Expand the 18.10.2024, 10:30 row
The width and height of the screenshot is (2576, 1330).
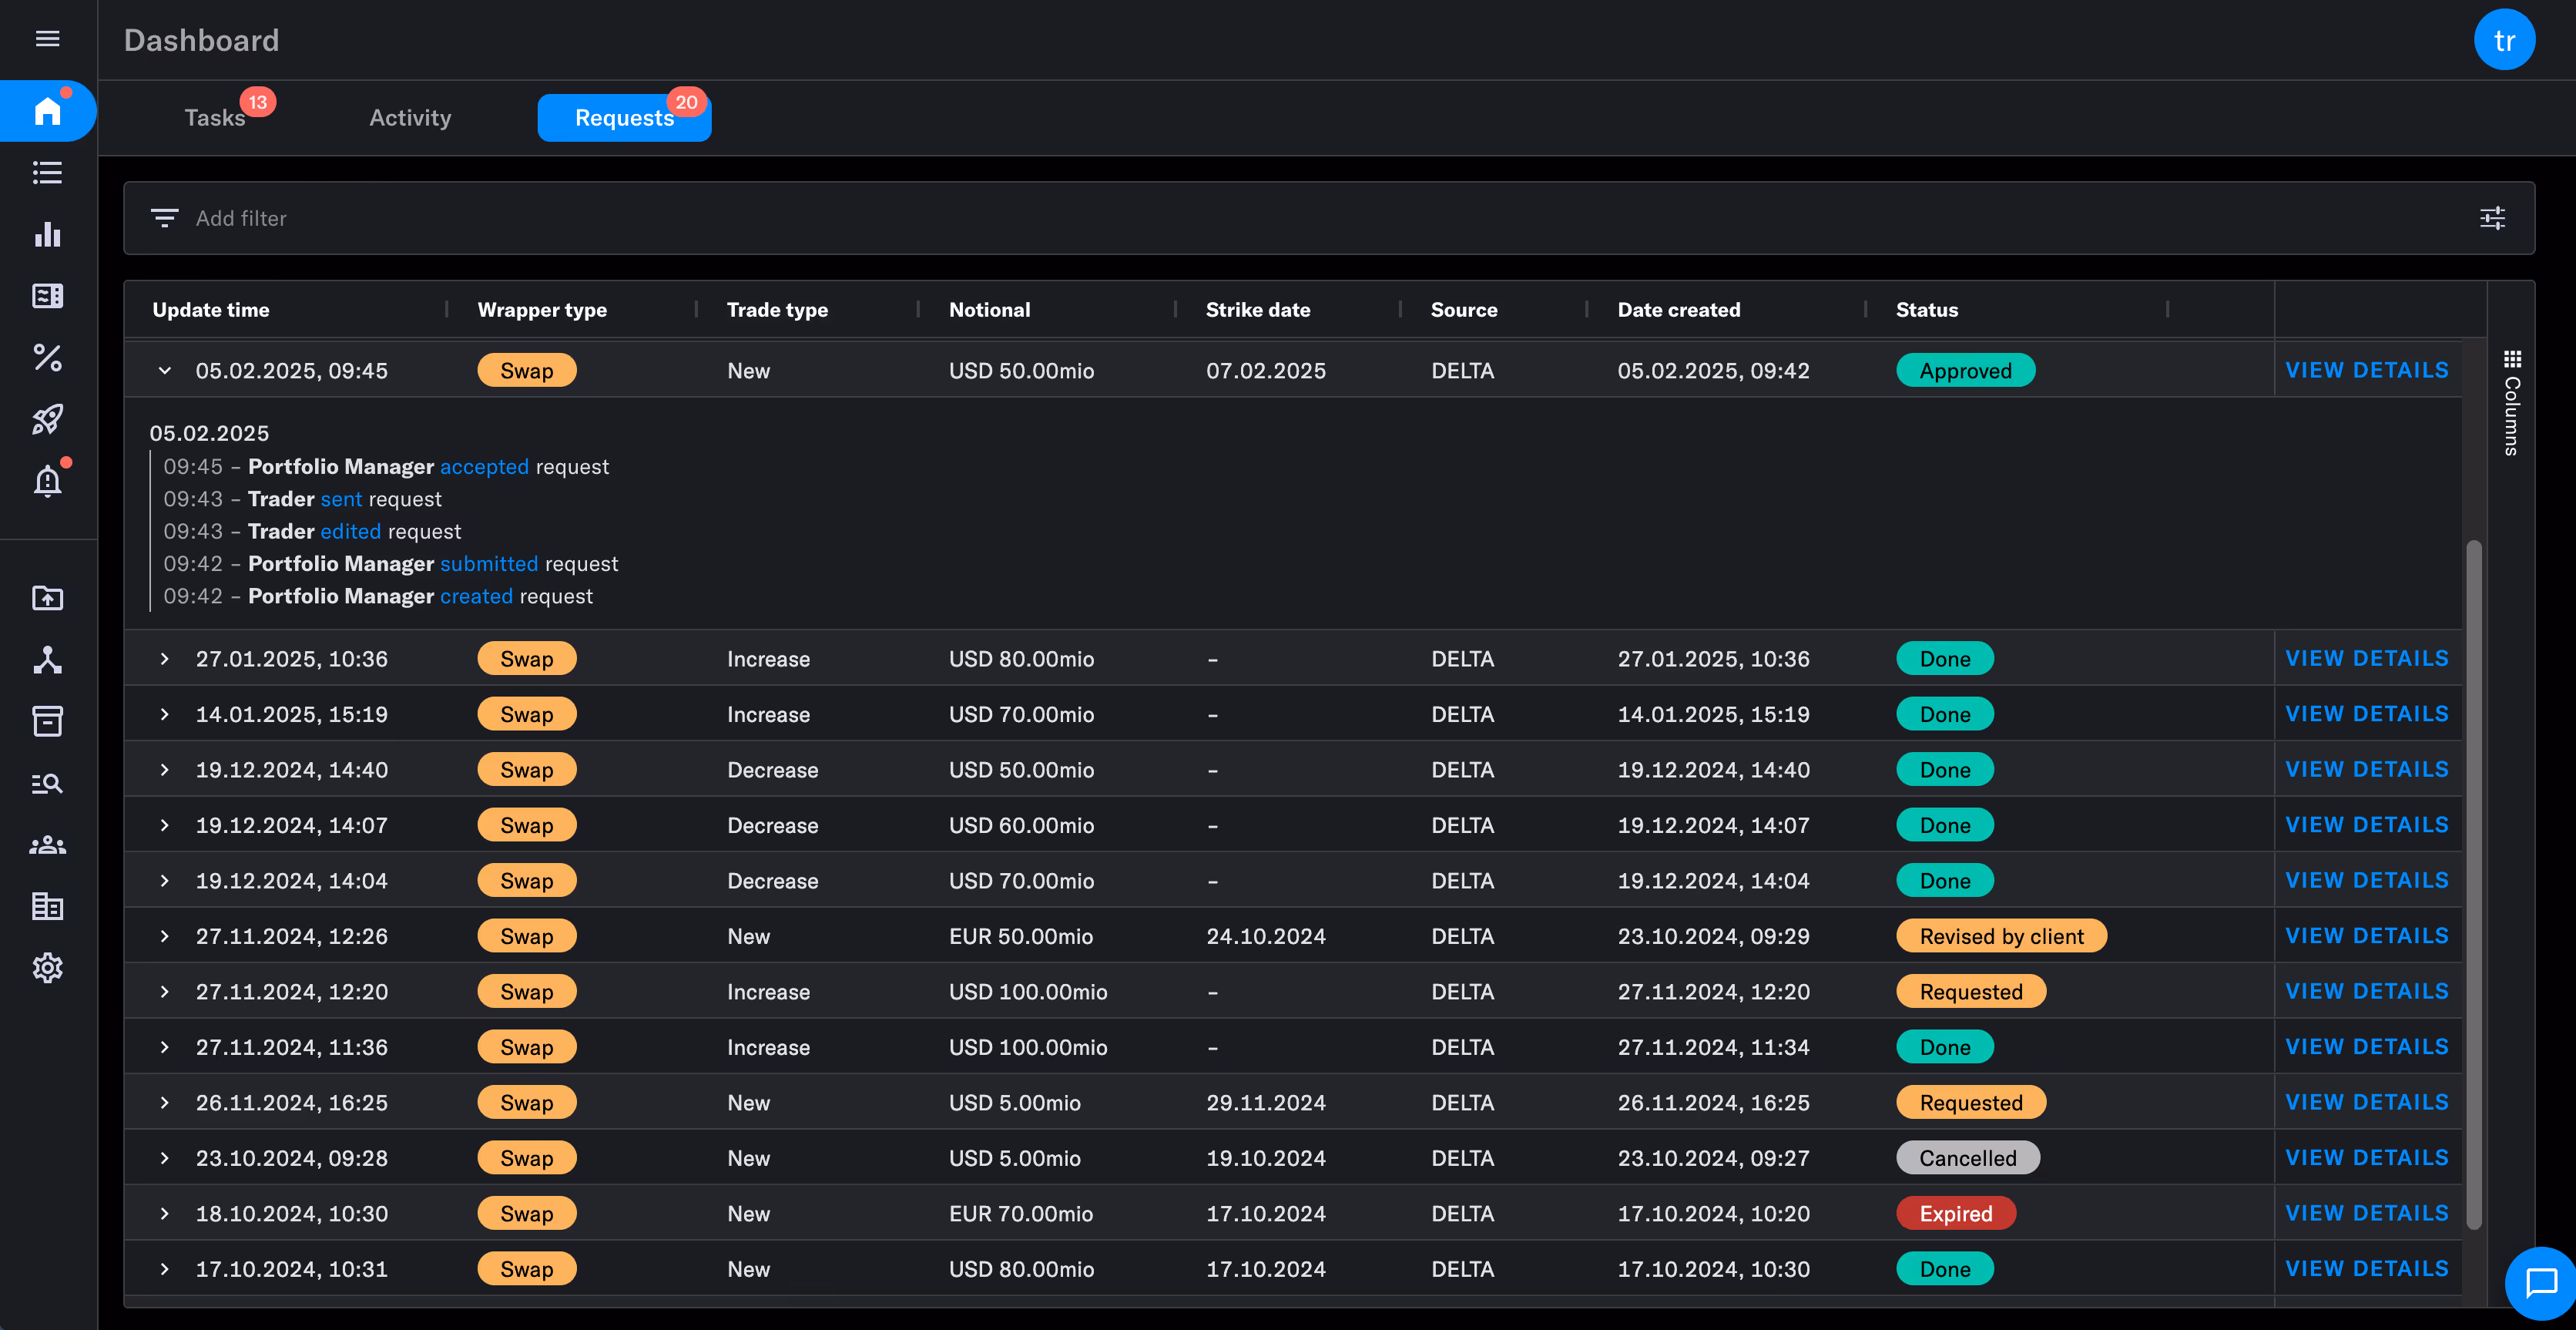pyautogui.click(x=165, y=1214)
